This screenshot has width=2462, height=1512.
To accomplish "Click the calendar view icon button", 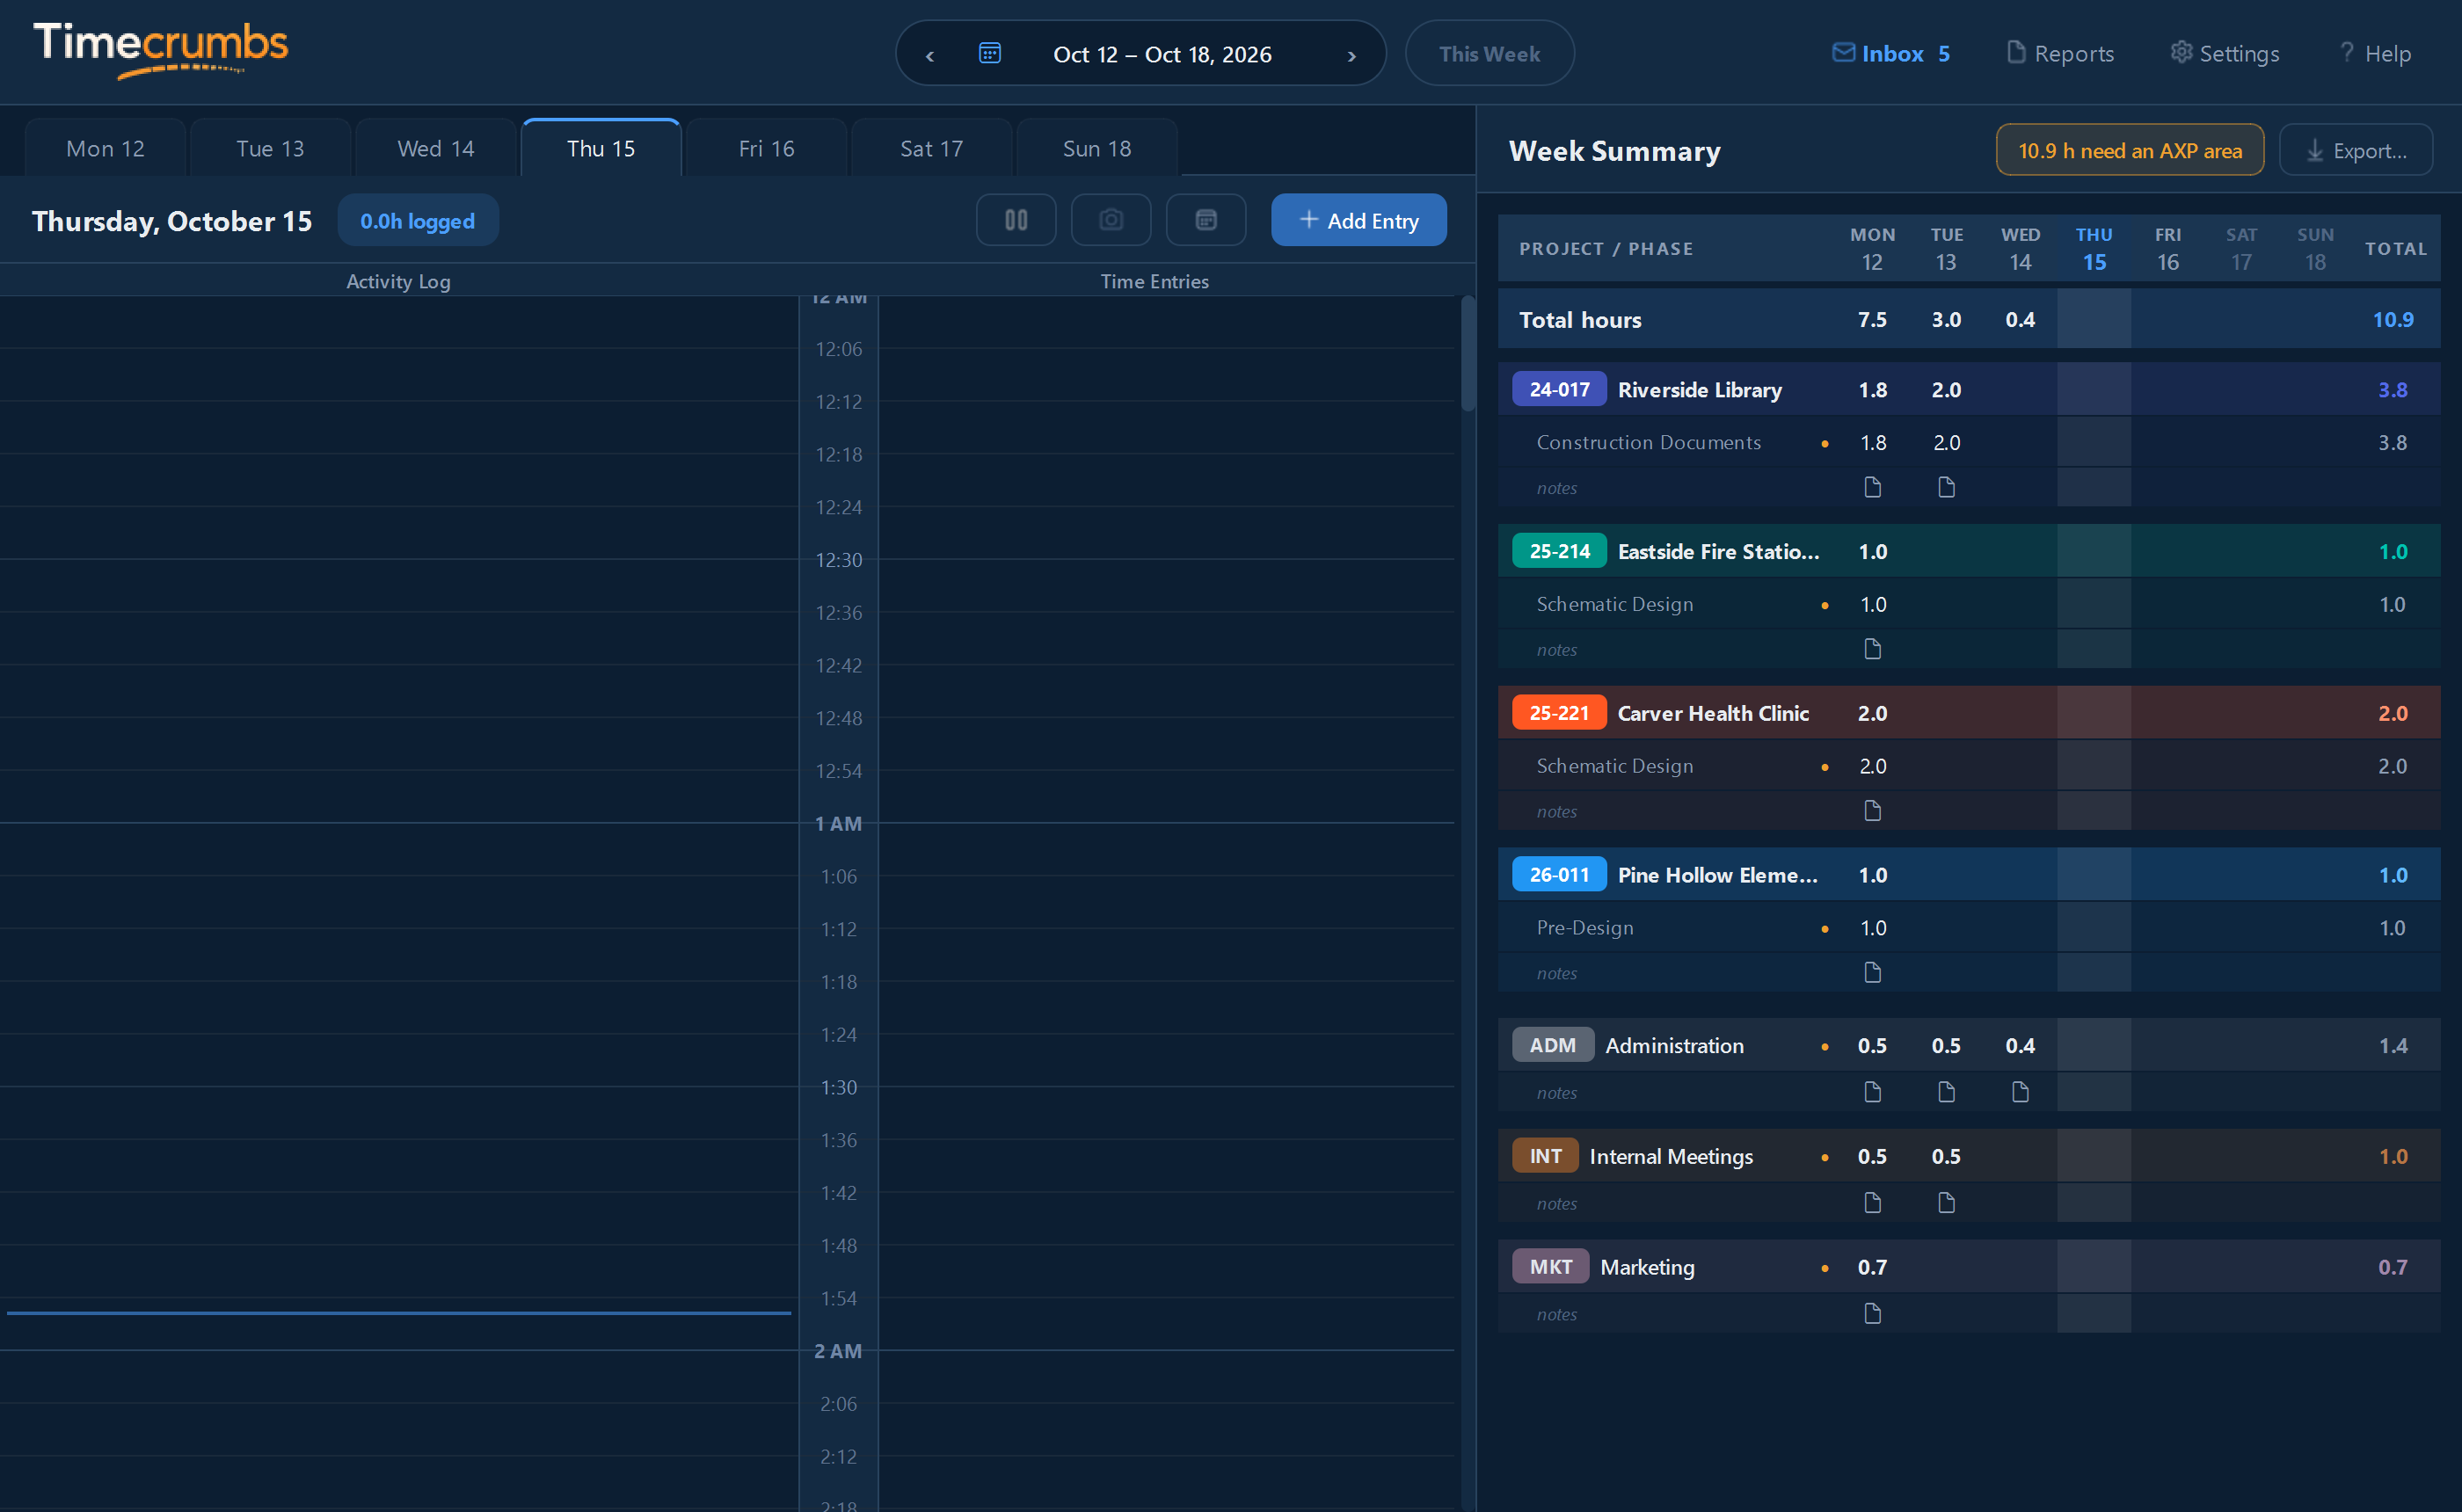I will click(1206, 220).
